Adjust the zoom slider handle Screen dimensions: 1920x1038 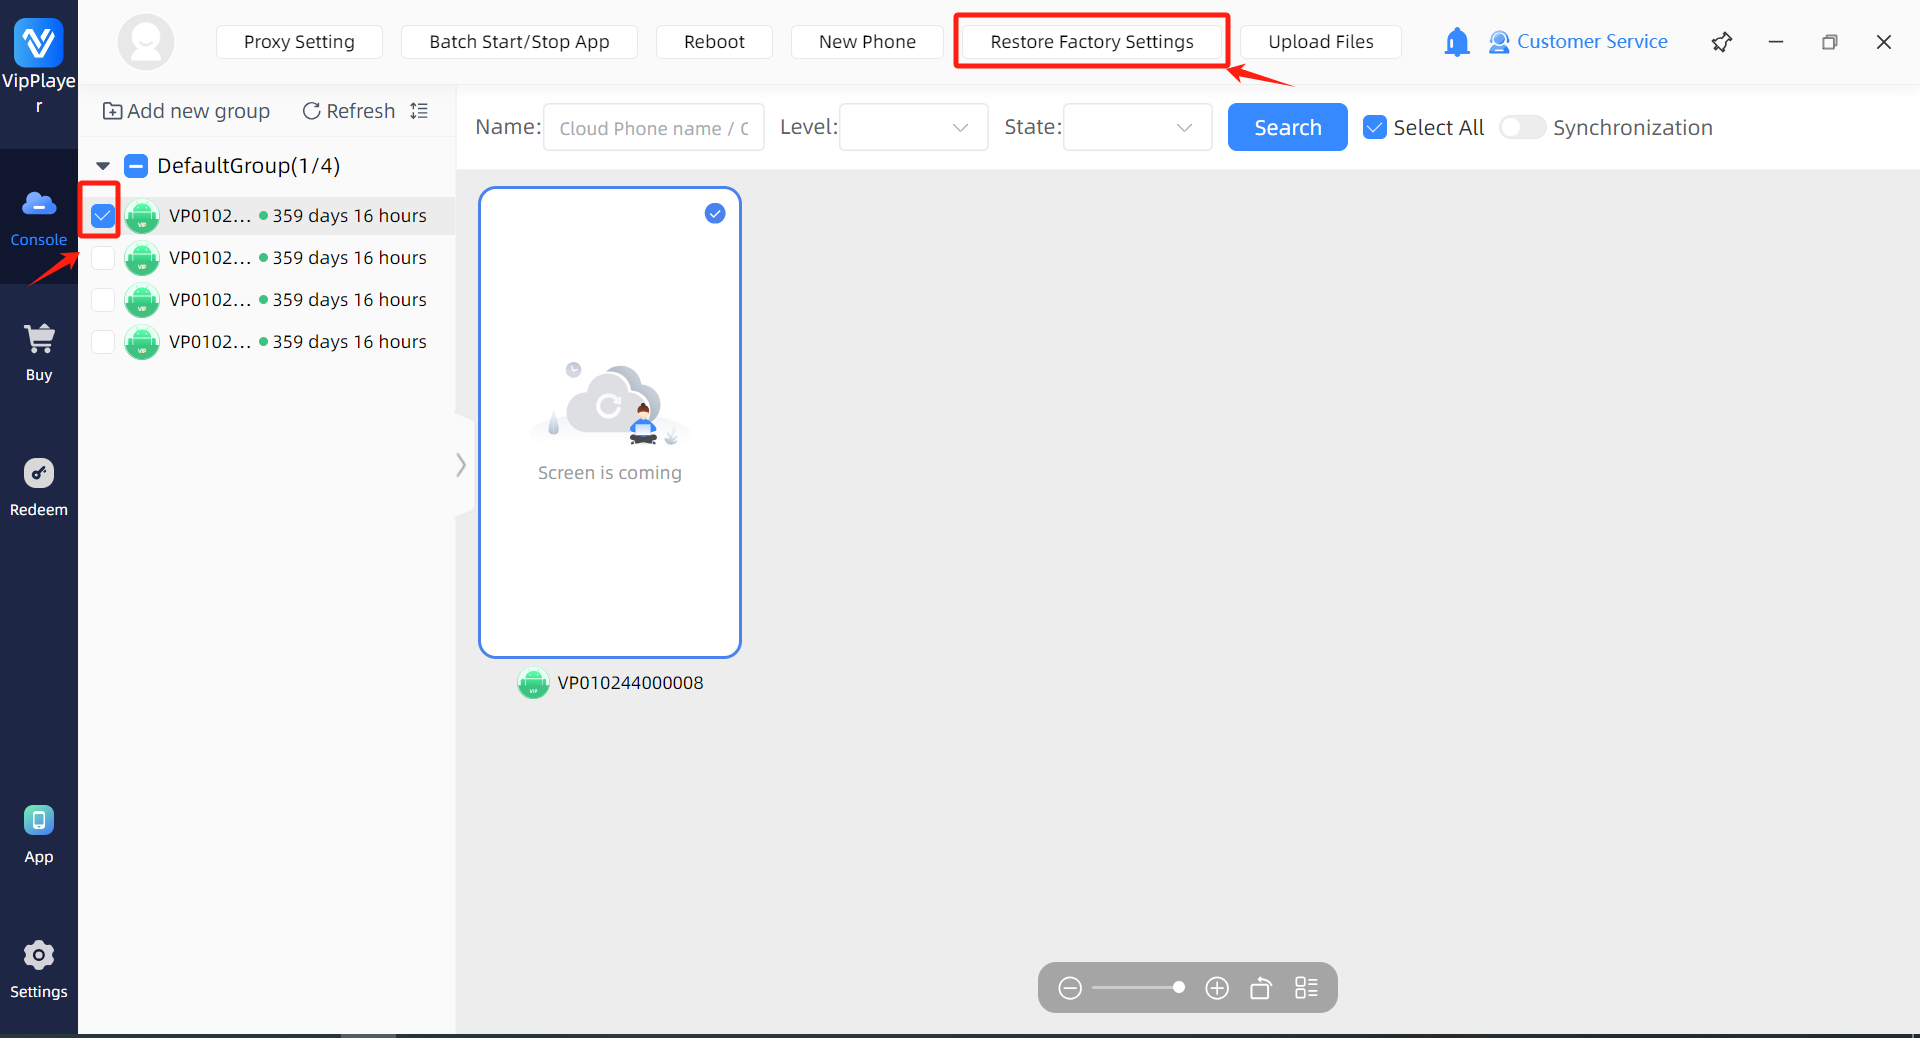[1179, 988]
